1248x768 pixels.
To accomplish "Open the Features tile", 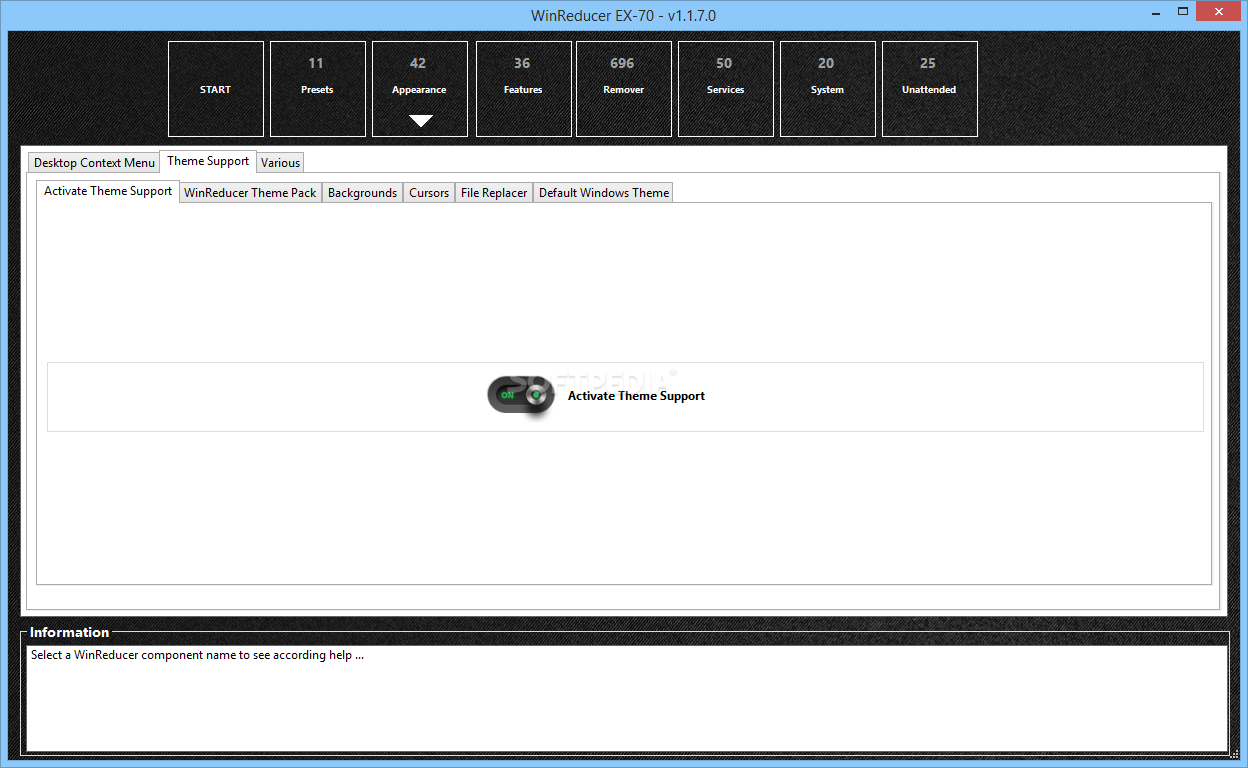I will click(524, 89).
